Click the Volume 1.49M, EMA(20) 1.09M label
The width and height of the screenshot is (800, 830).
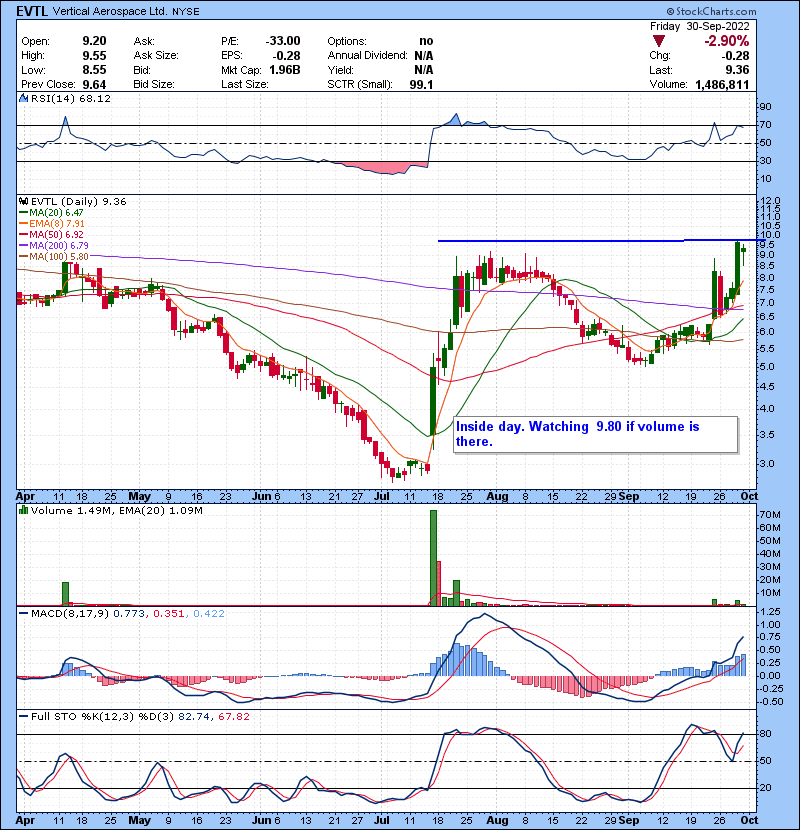pos(116,511)
